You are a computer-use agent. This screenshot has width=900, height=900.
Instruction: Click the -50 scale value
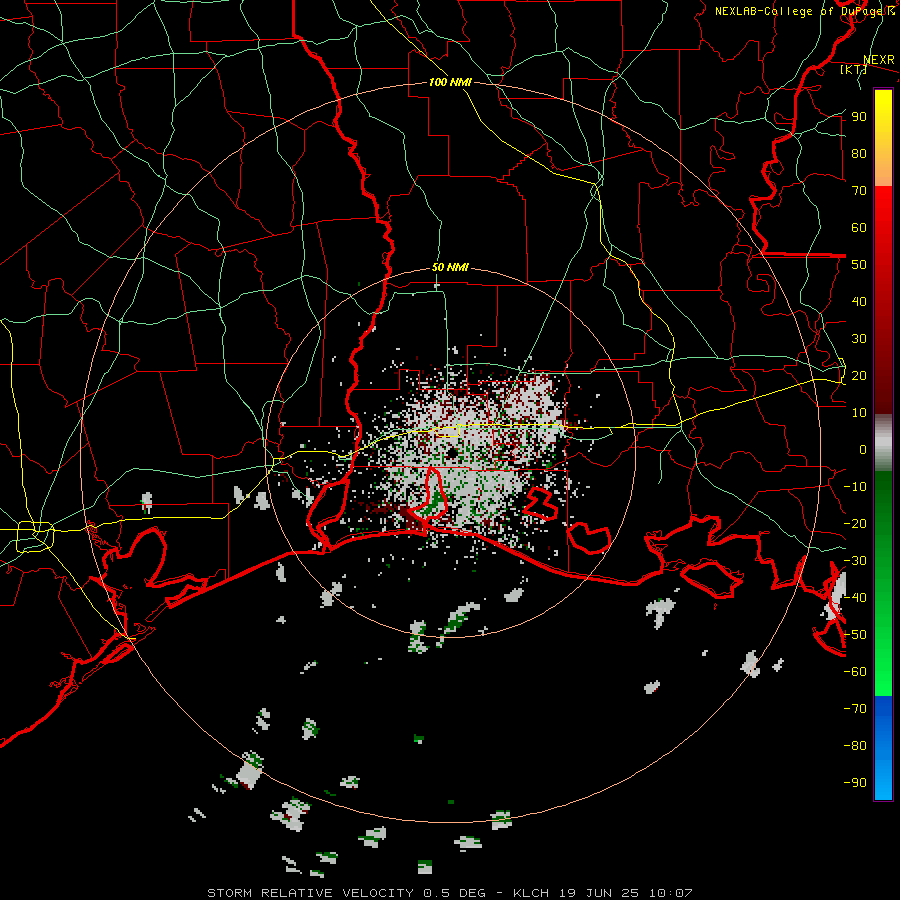855,635
